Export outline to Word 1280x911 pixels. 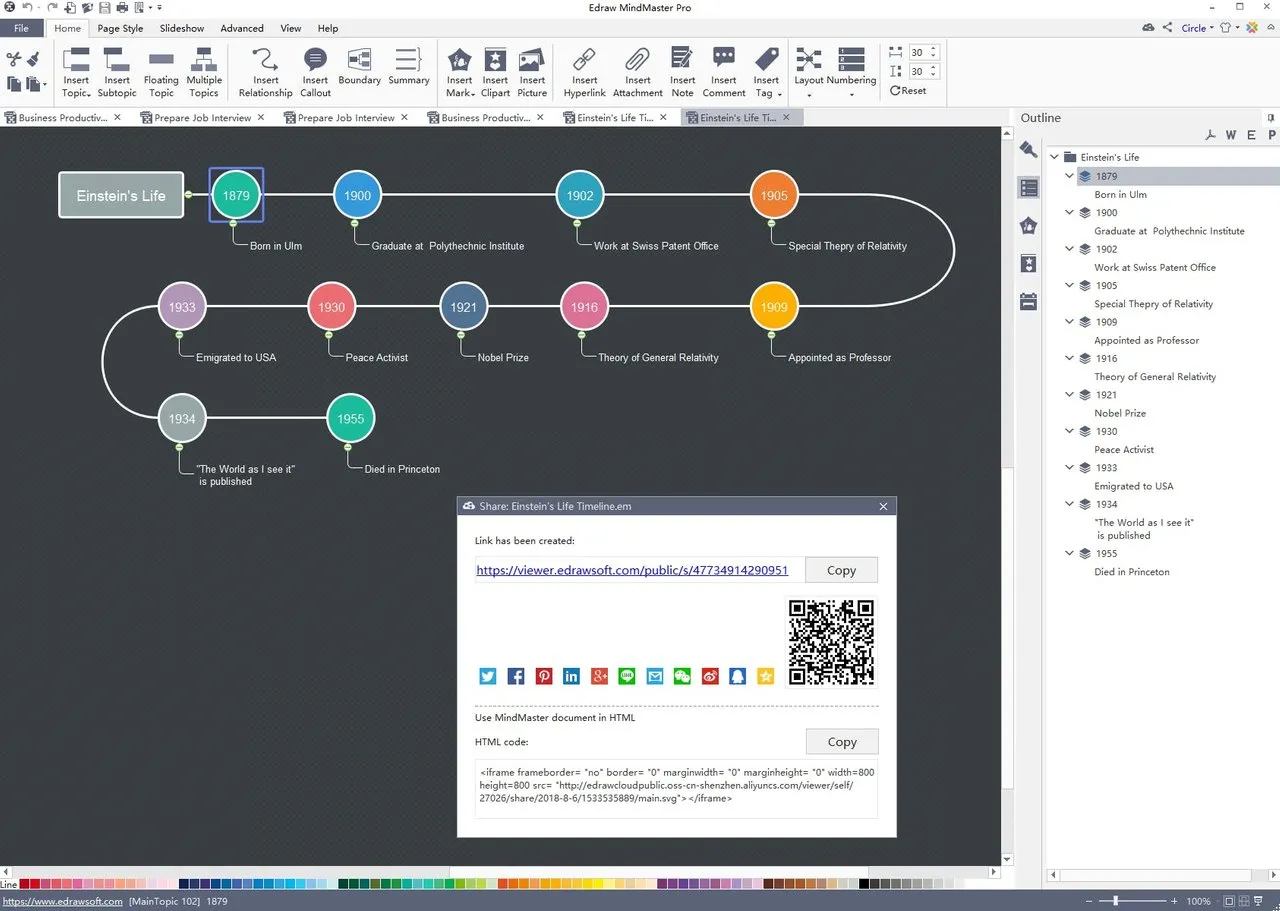(1231, 135)
